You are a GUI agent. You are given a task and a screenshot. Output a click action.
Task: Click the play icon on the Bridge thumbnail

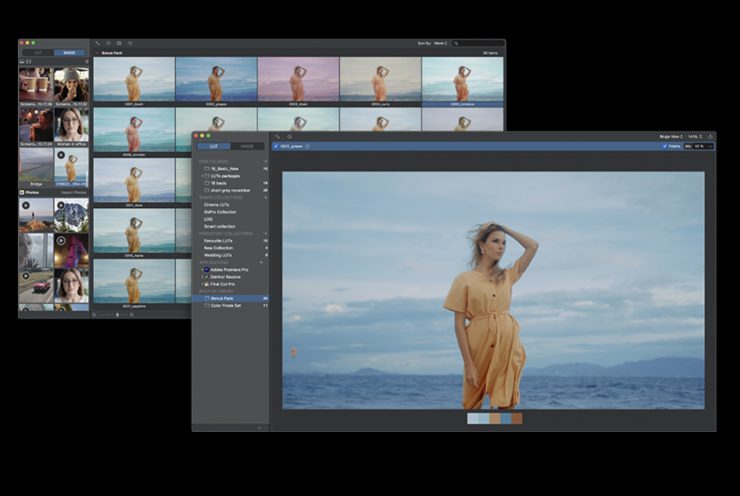60,155
